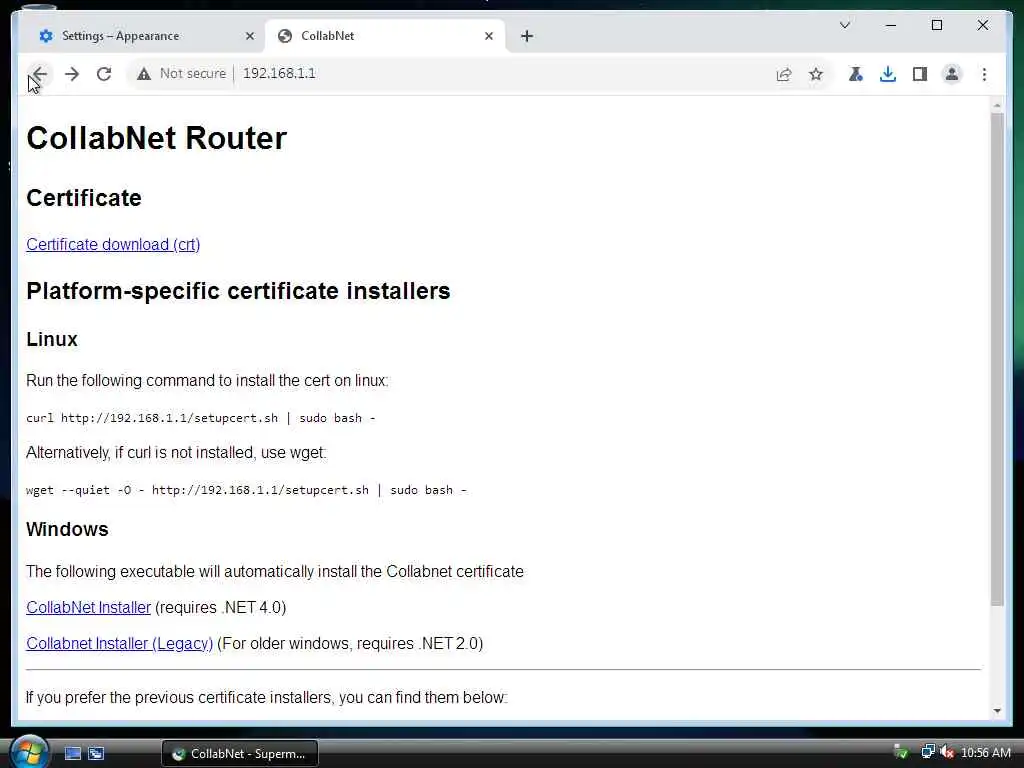The image size is (1024, 768).
Task: Click the "(requires .NET 4.0)" note
Action: pyautogui.click(x=221, y=607)
